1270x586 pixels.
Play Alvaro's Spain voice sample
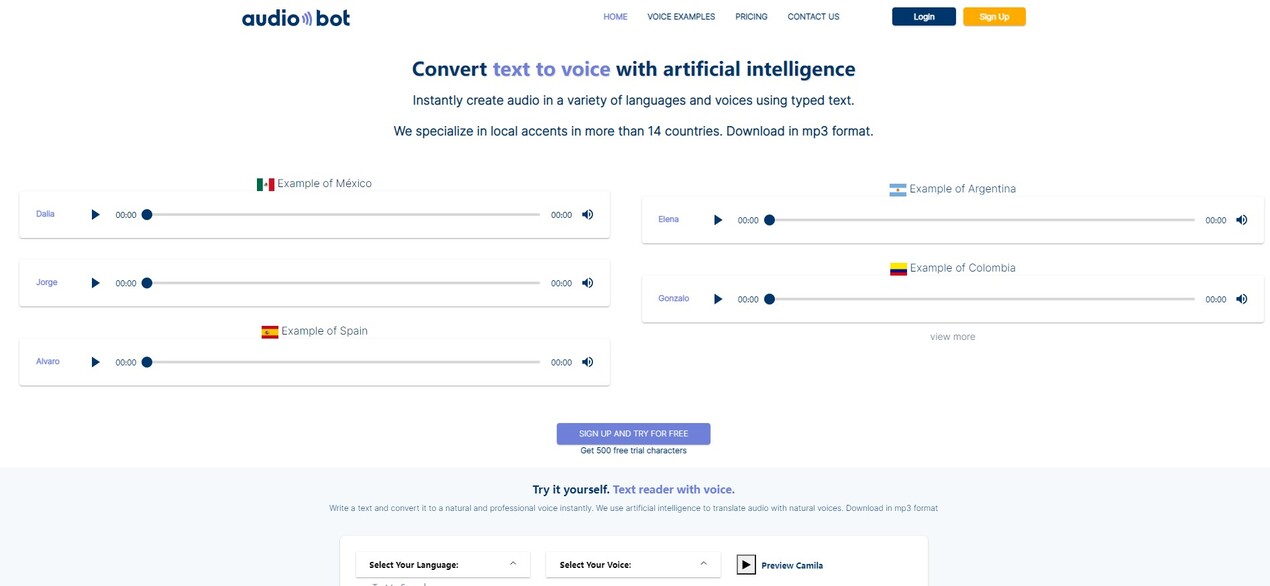pyautogui.click(x=96, y=362)
